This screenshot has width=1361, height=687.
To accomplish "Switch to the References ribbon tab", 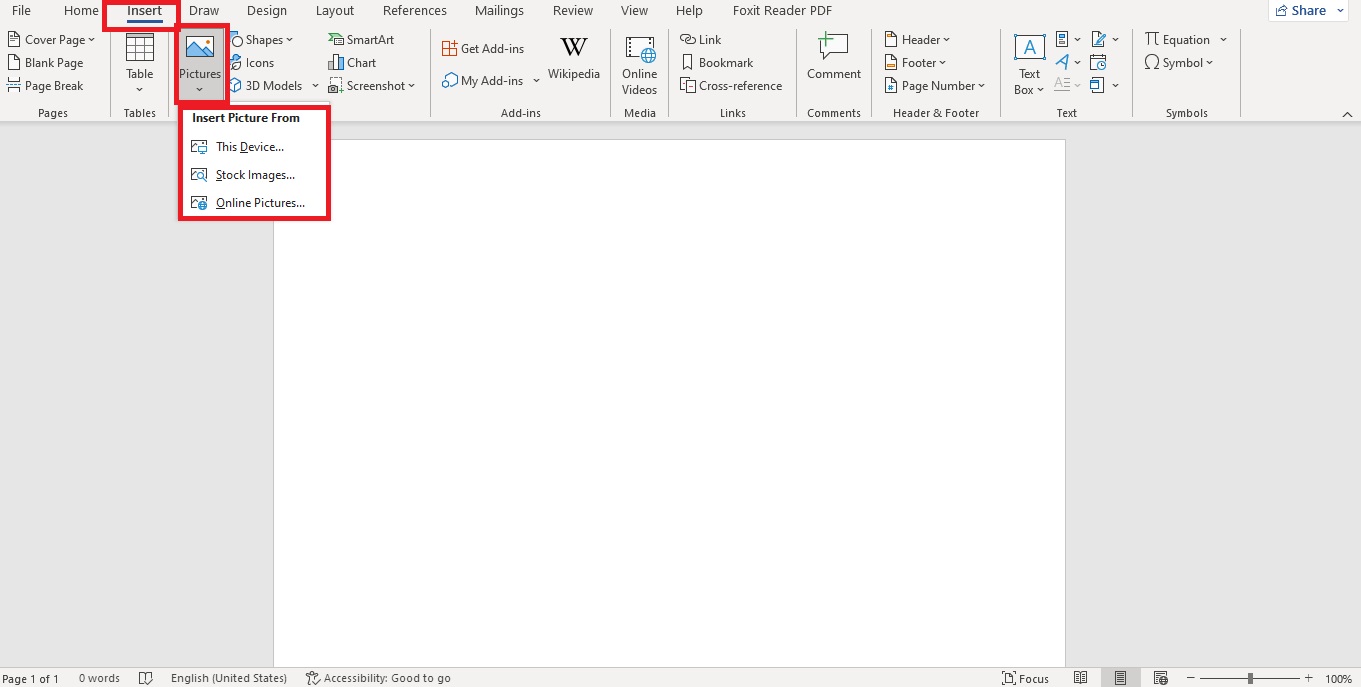I will [414, 11].
